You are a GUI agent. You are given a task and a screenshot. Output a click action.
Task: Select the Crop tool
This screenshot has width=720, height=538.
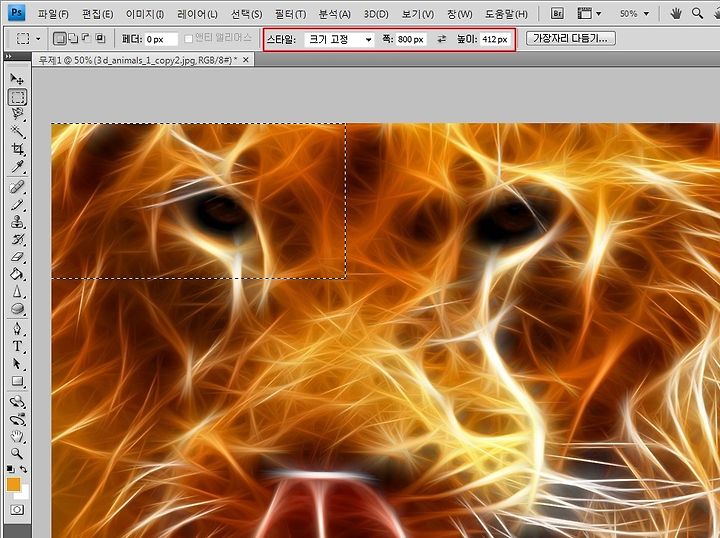coord(17,149)
